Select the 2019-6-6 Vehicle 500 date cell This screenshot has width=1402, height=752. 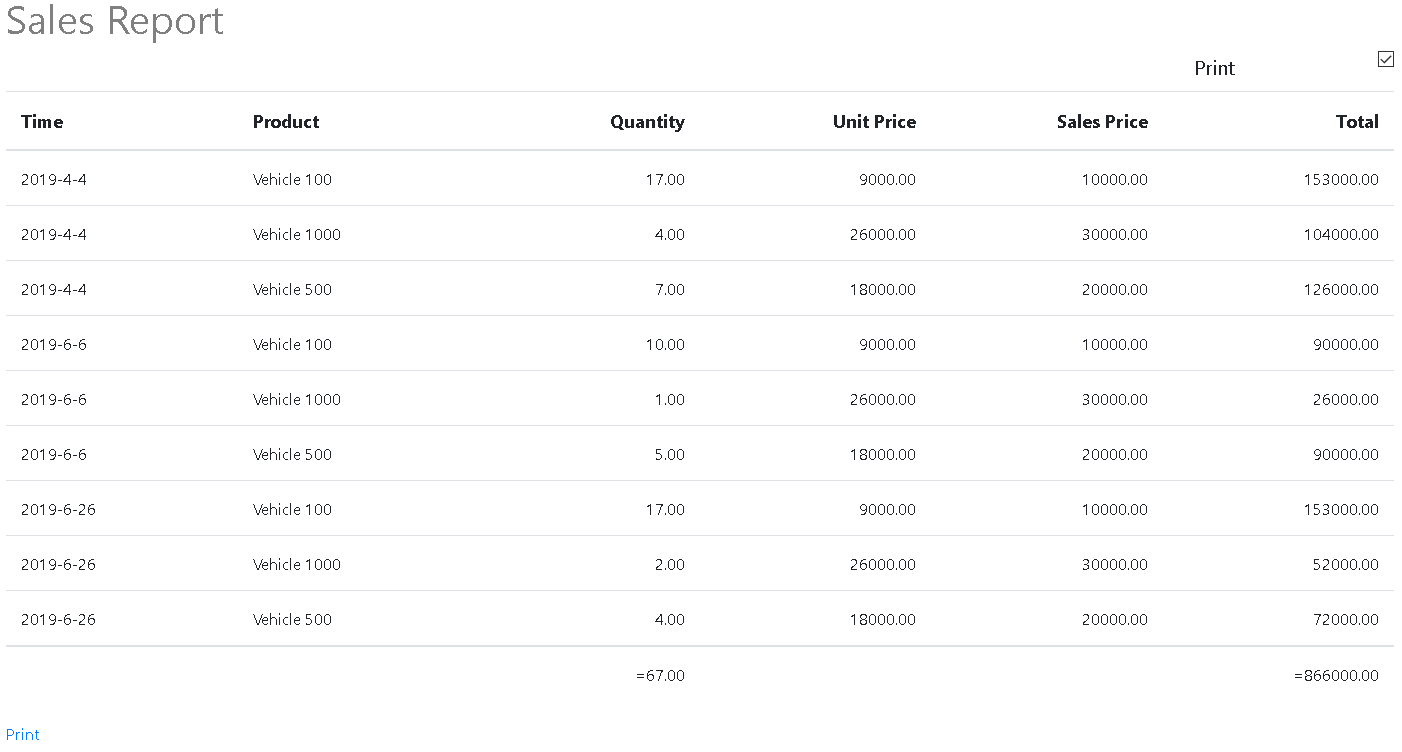click(x=54, y=454)
